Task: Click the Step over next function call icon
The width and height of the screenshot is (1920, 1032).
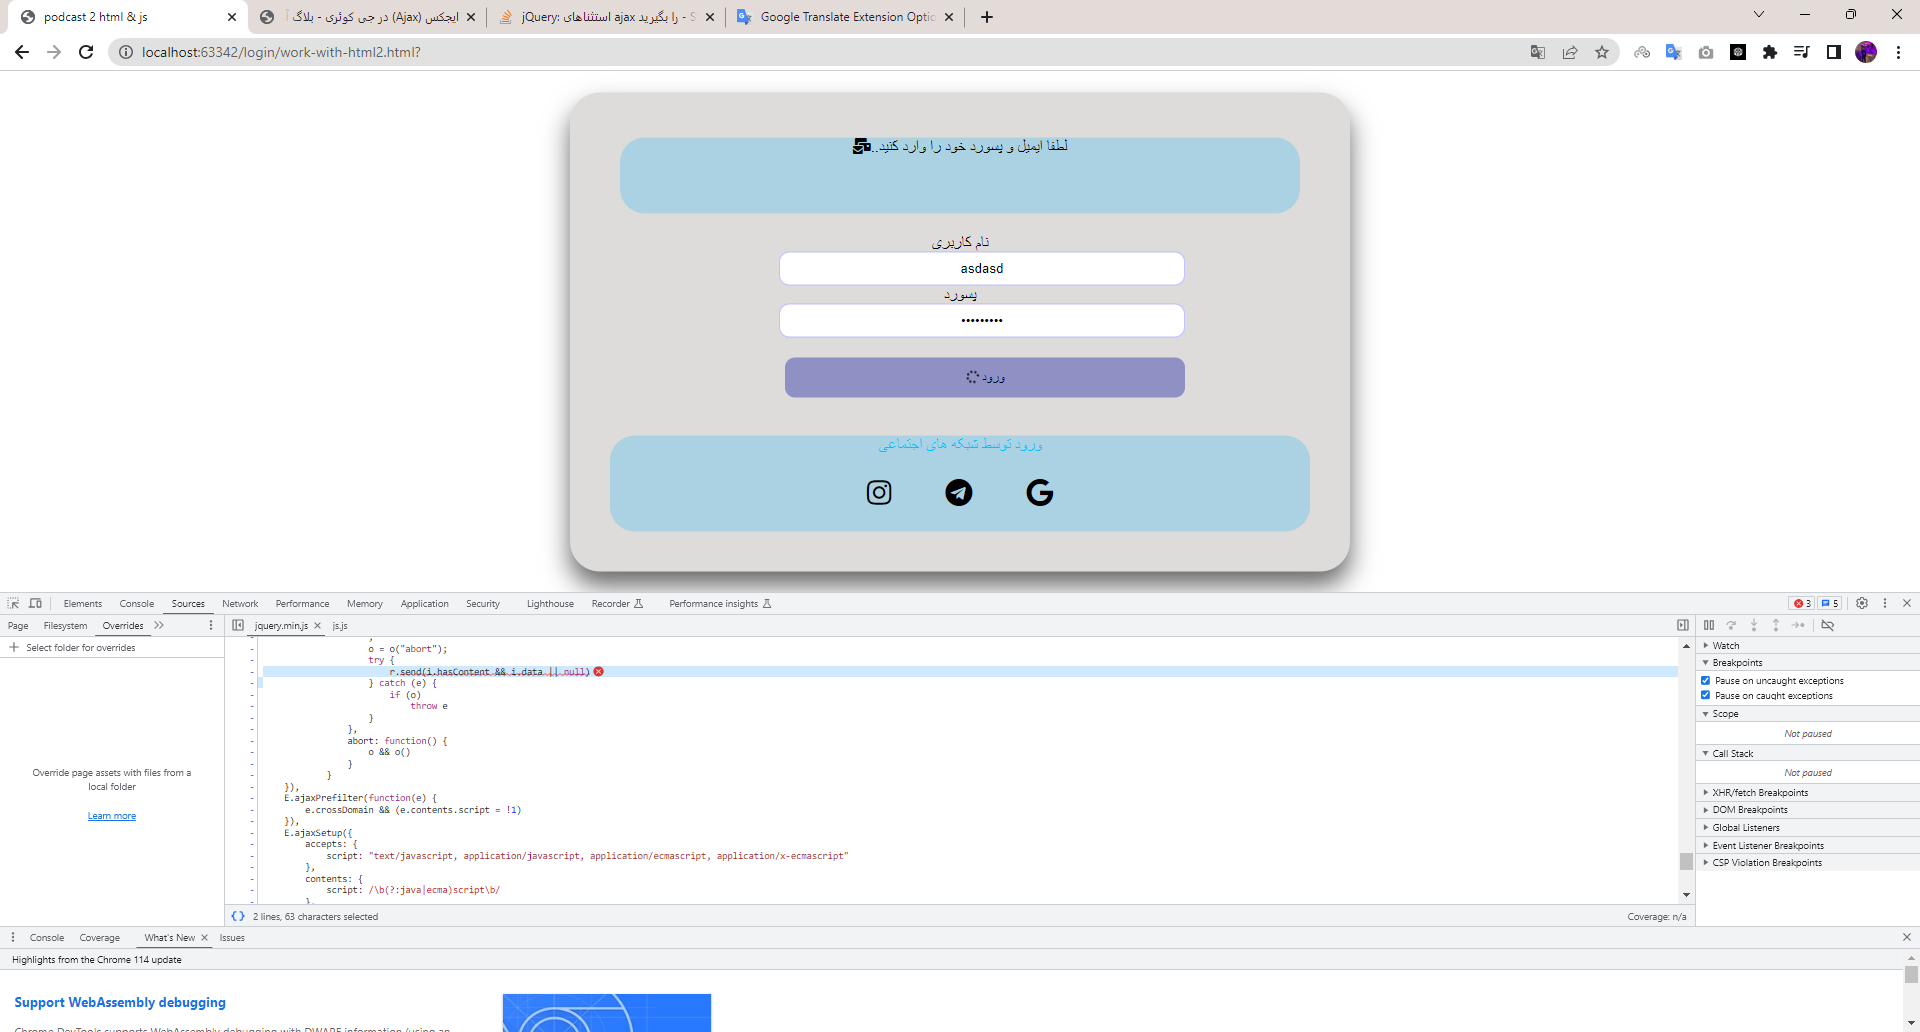Action: pyautogui.click(x=1731, y=625)
